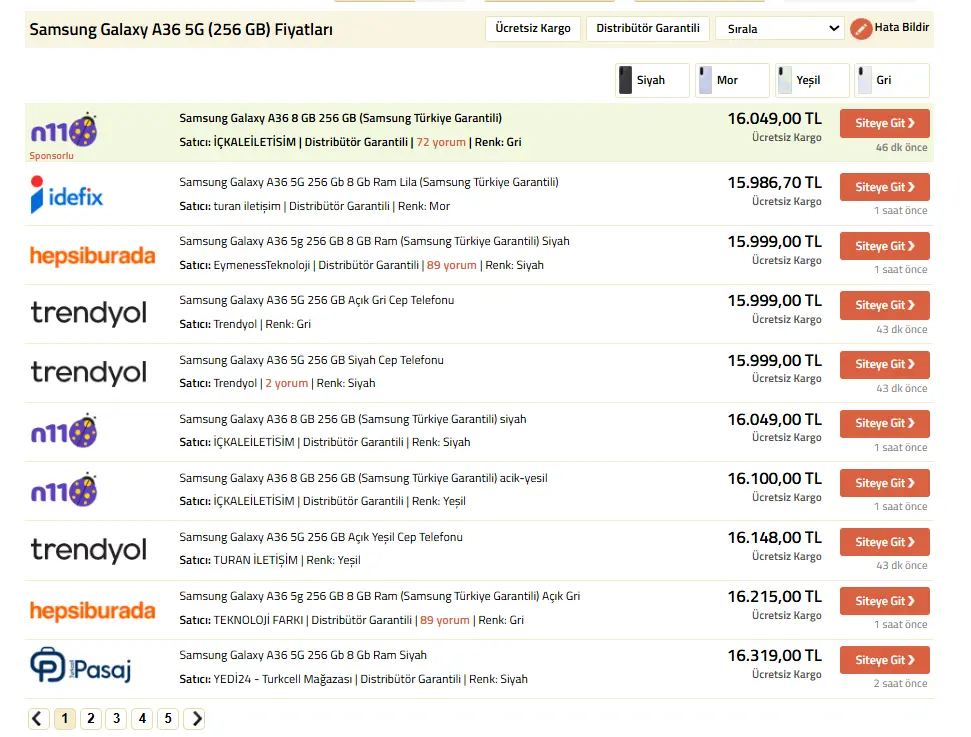971x737 pixels.
Task: Click Siteye Git for n11 siyah listing
Action: (884, 424)
